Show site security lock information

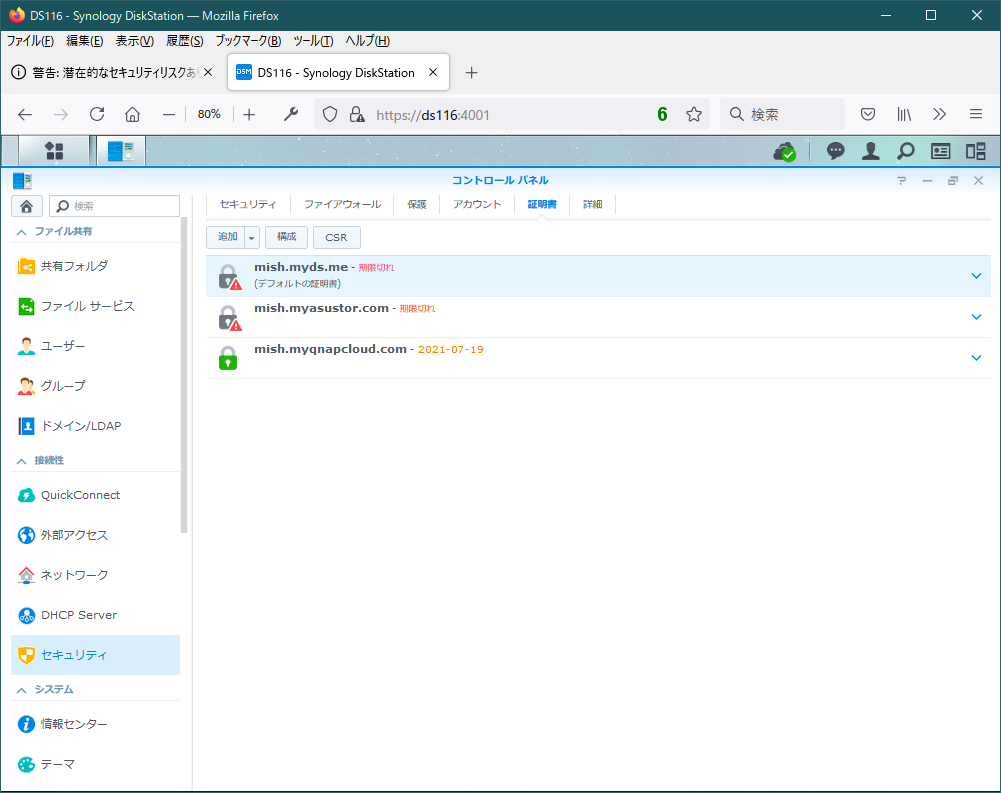(357, 114)
